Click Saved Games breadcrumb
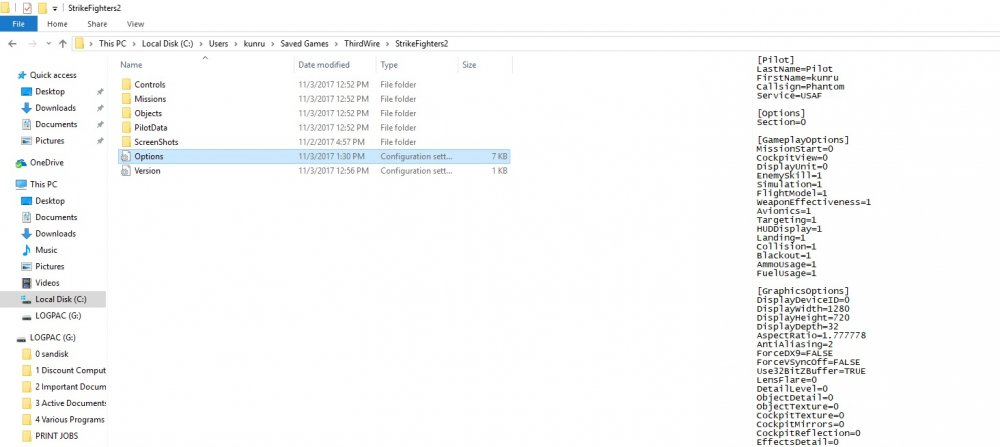This screenshot has width=1000, height=447. click(304, 43)
